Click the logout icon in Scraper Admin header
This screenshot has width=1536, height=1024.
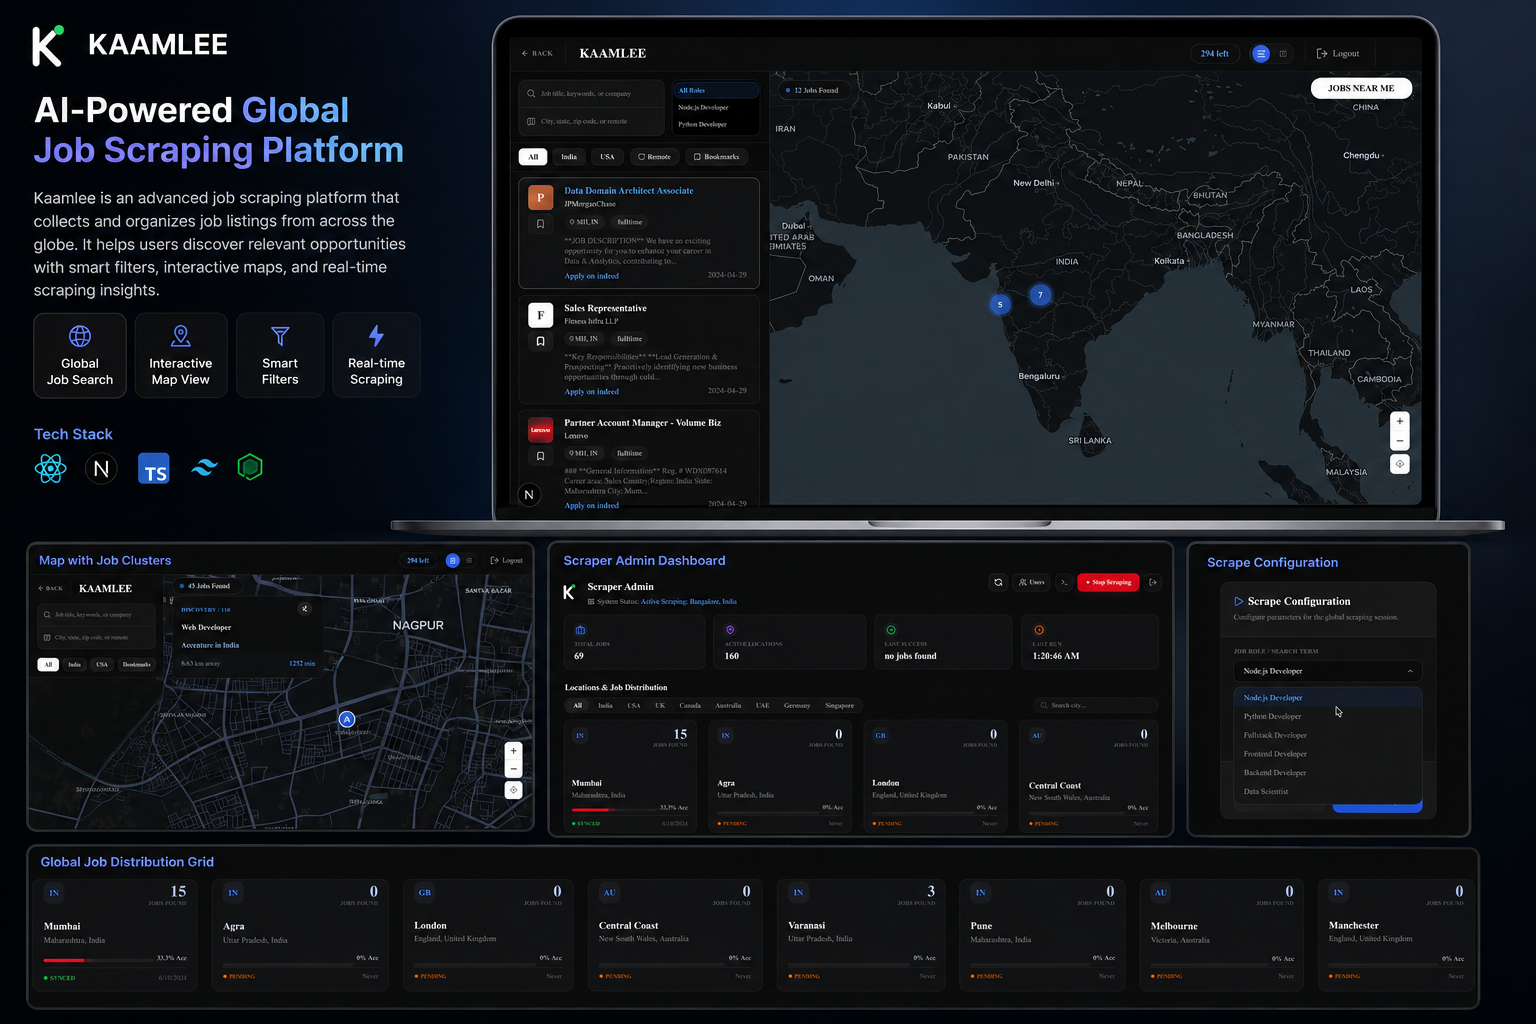1153,582
